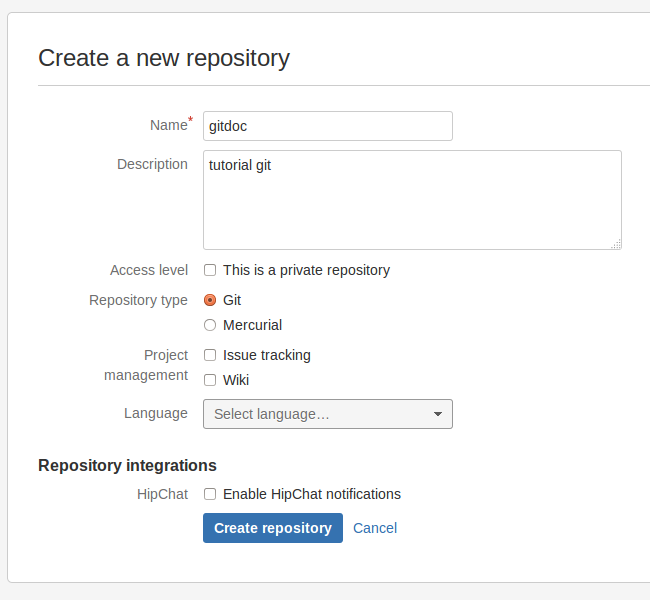Click the Language dropdown arrow
The width and height of the screenshot is (650, 600).
438,414
